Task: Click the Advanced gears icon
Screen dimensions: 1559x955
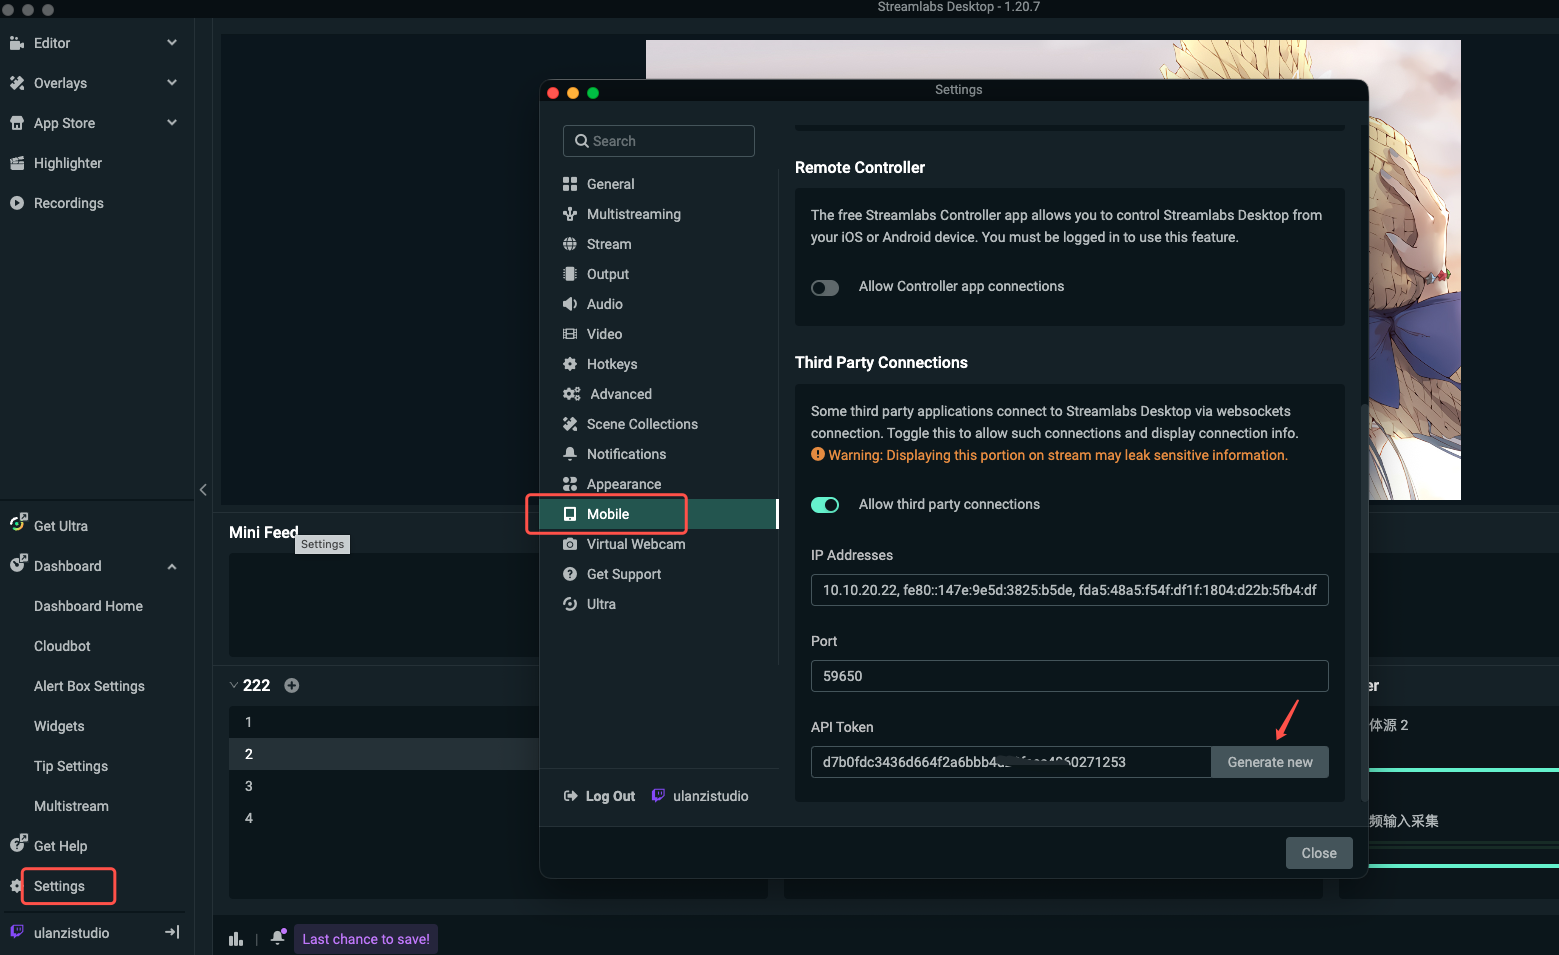Action: pyautogui.click(x=572, y=394)
